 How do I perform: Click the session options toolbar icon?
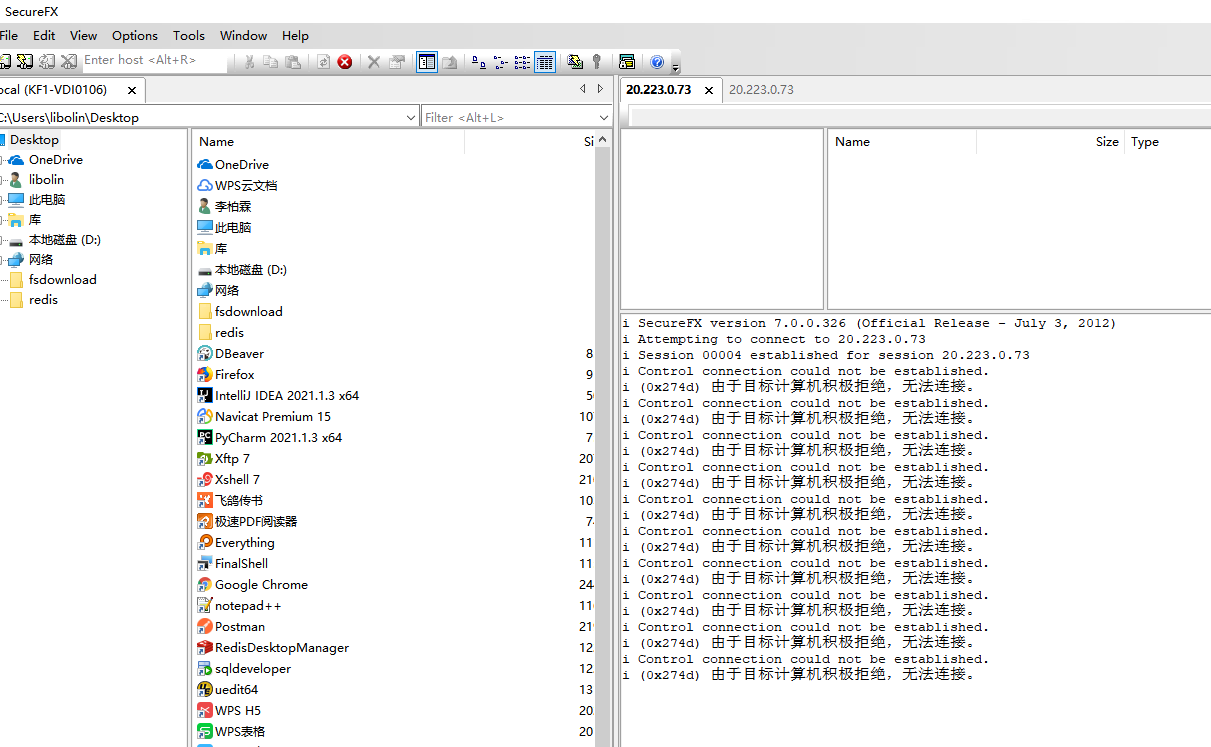pos(627,61)
